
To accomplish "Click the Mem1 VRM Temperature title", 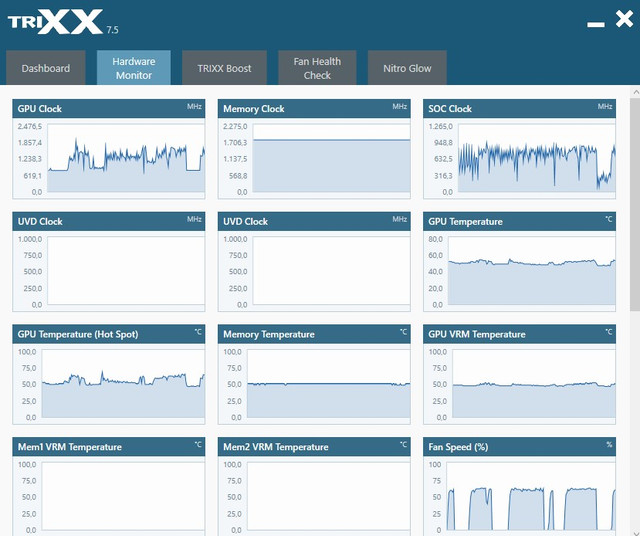I will click(x=70, y=447).
